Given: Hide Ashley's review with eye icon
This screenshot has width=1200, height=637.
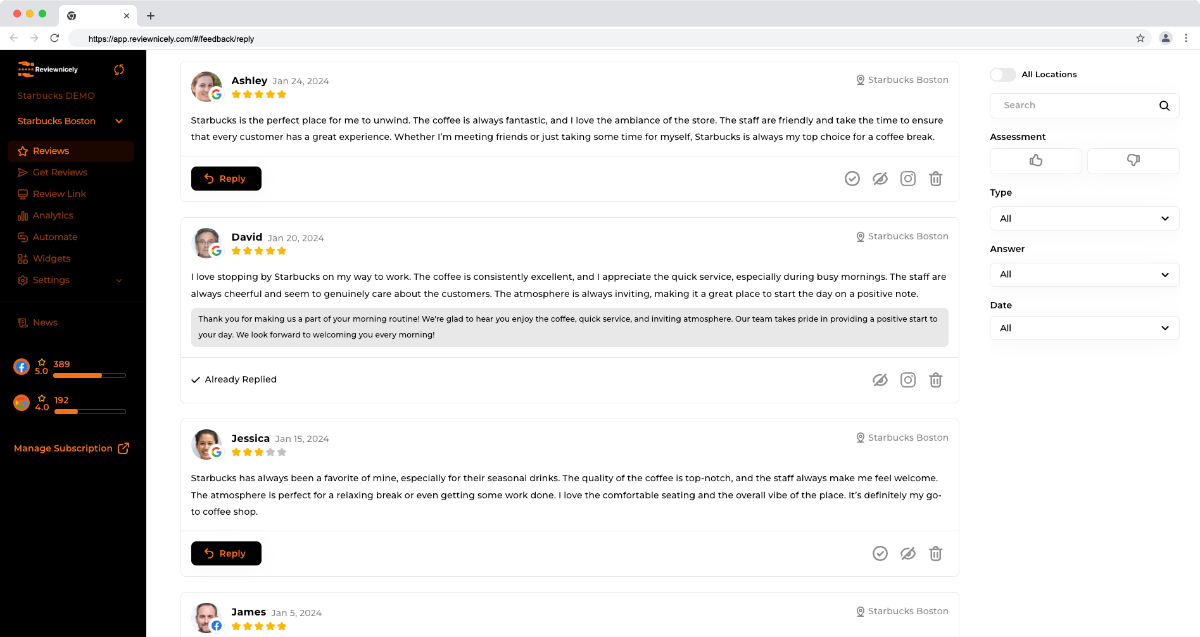Looking at the screenshot, I should (880, 178).
